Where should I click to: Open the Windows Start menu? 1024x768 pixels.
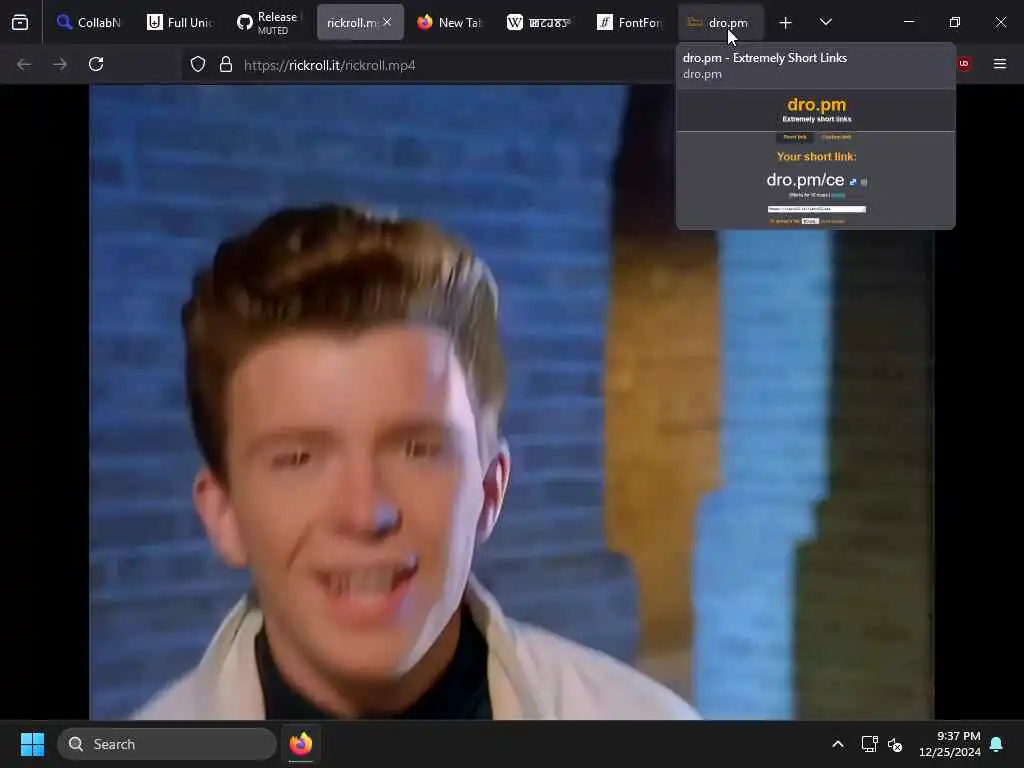(x=33, y=744)
